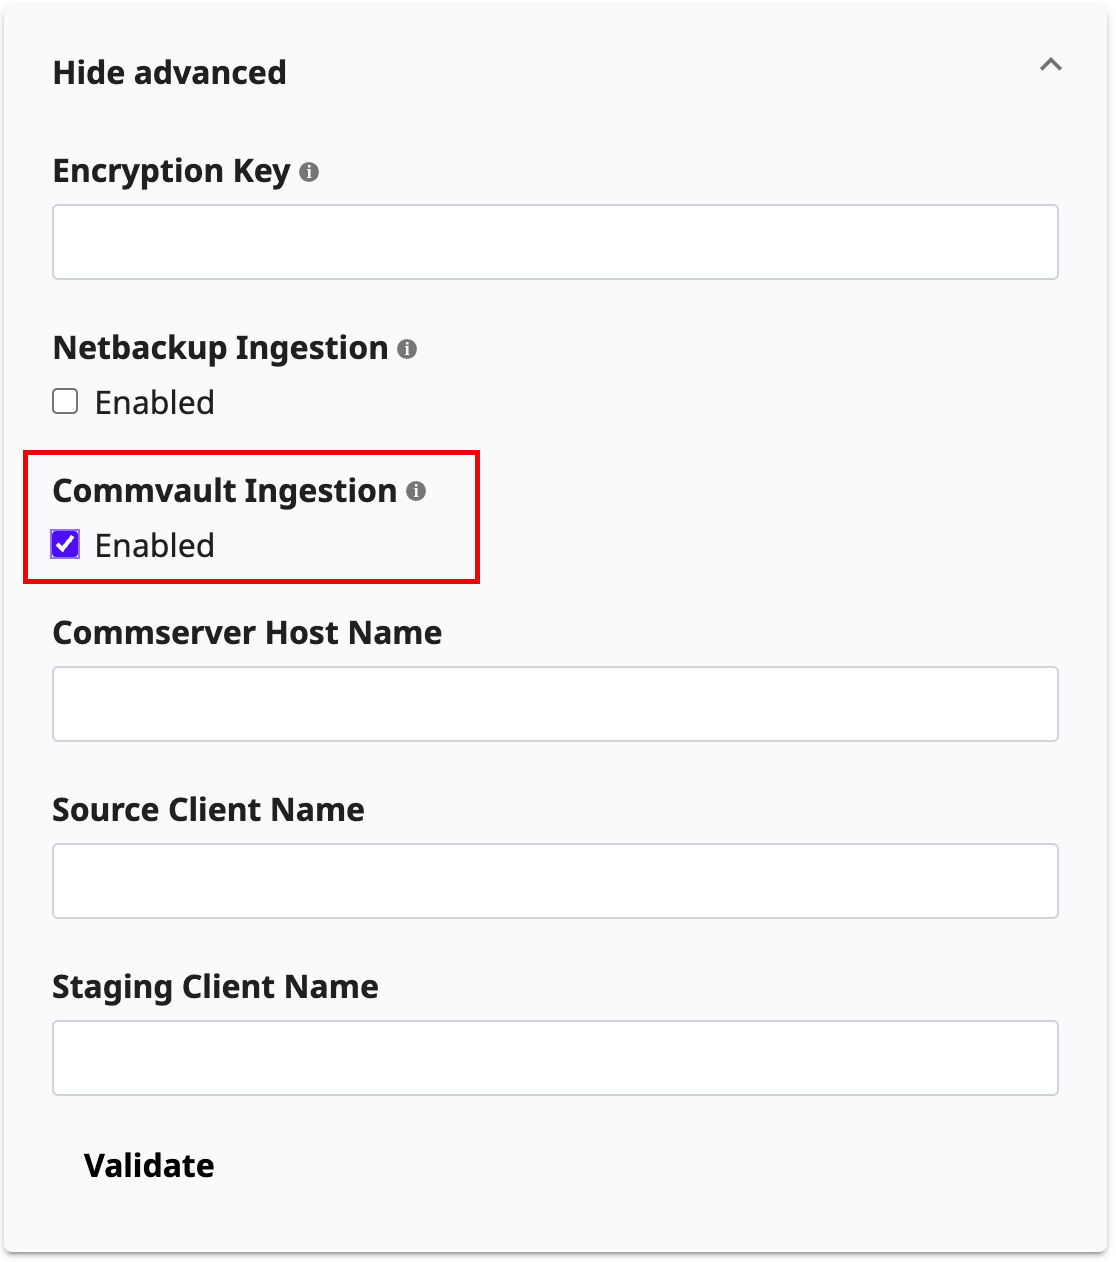Click inside the Encryption Key field

click(555, 241)
